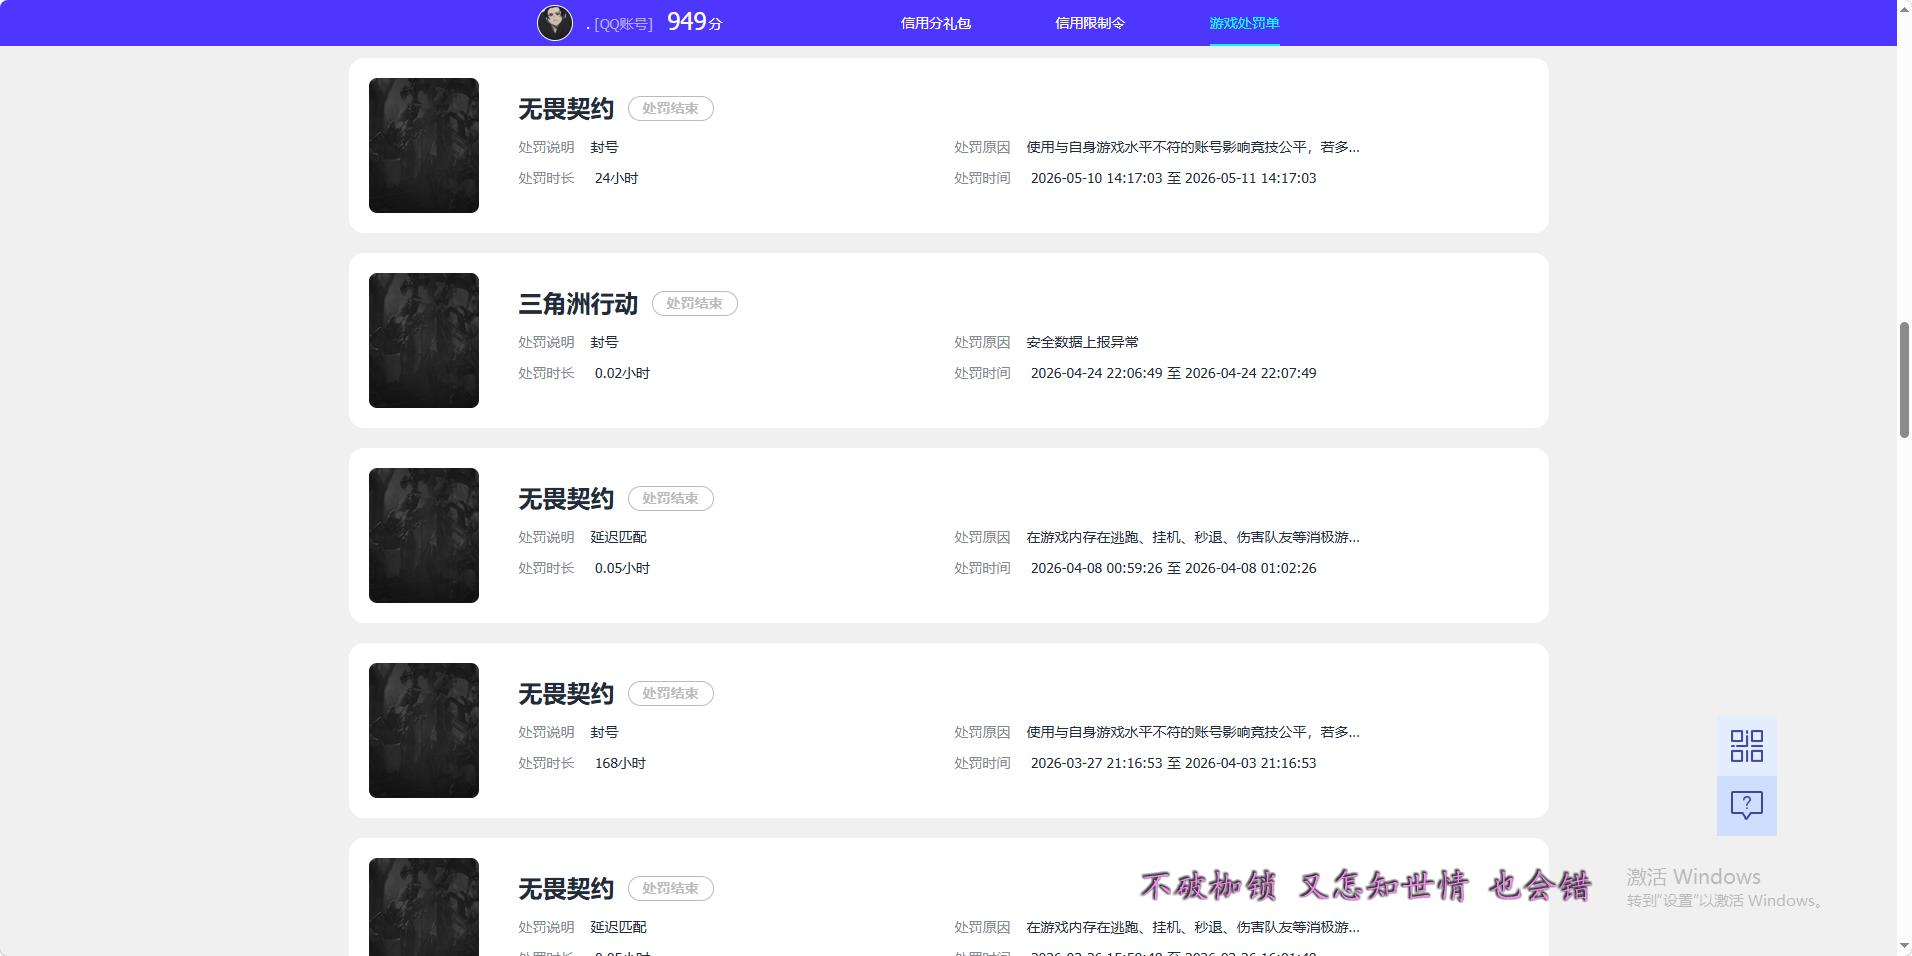Click 无畏契约 title on the 168小时 card
The image size is (1912, 956).
point(566,694)
